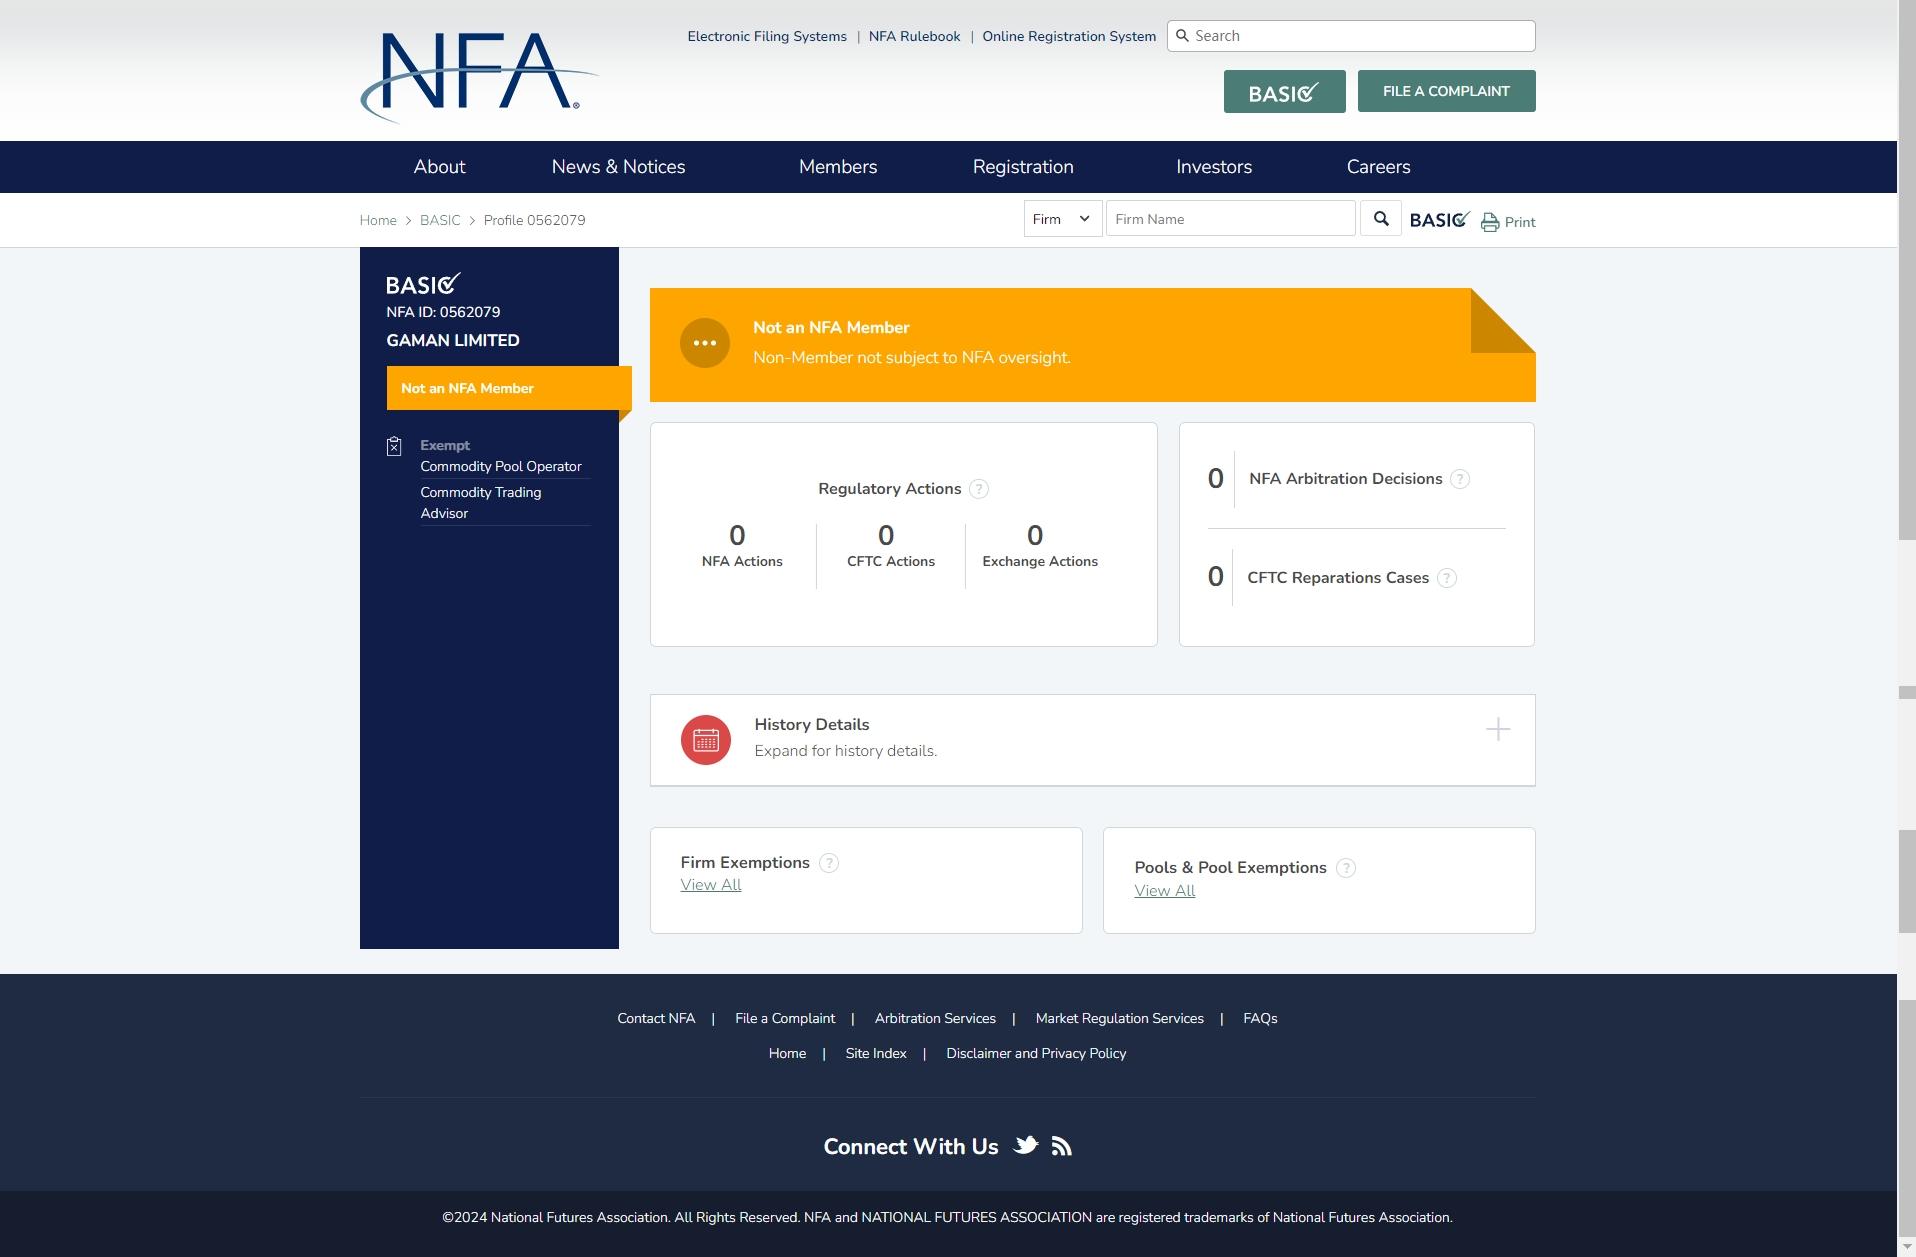Click the Profile 0562079 breadcrumb text
The height and width of the screenshot is (1257, 1916).
[x=535, y=220]
